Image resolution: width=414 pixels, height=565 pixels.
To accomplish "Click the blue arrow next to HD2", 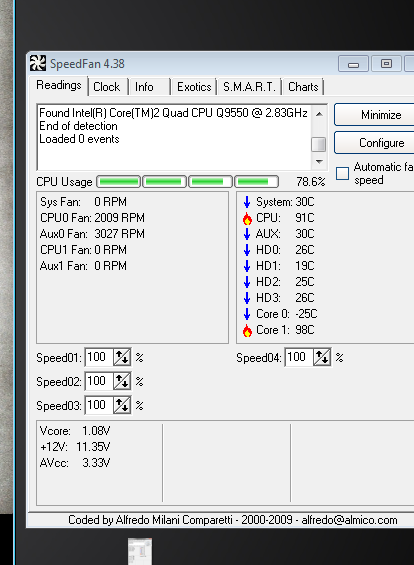I will (x=247, y=282).
